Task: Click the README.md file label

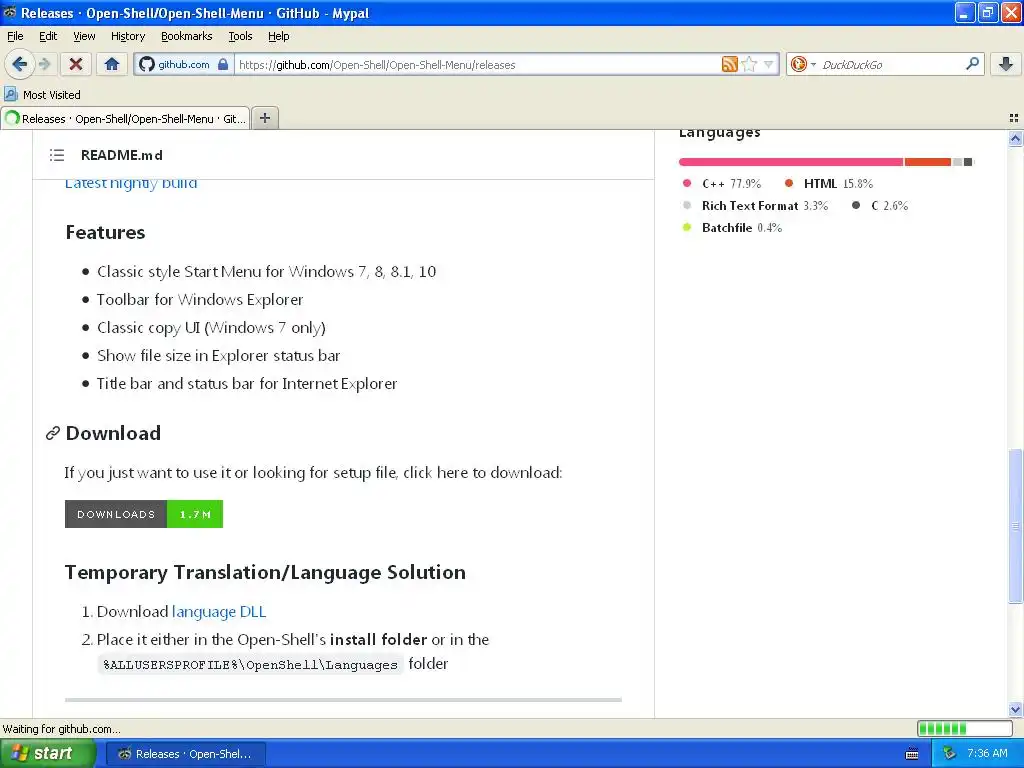Action: pos(121,155)
